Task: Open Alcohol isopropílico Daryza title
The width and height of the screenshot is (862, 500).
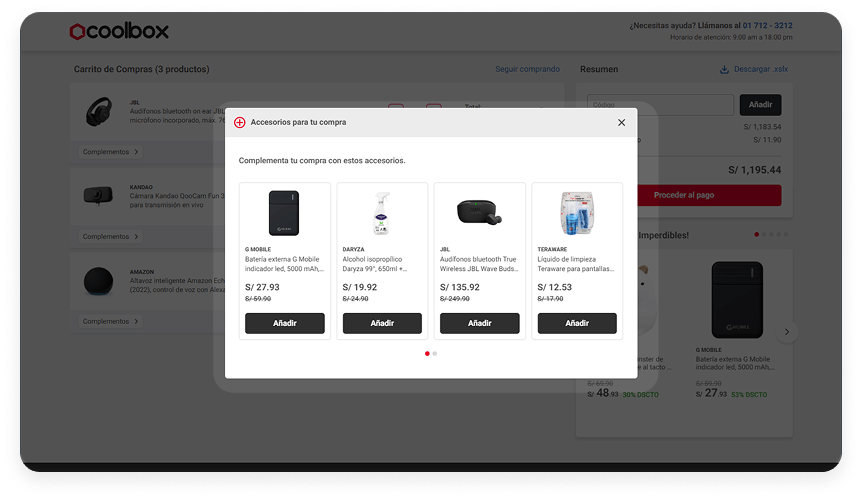Action: (375, 264)
